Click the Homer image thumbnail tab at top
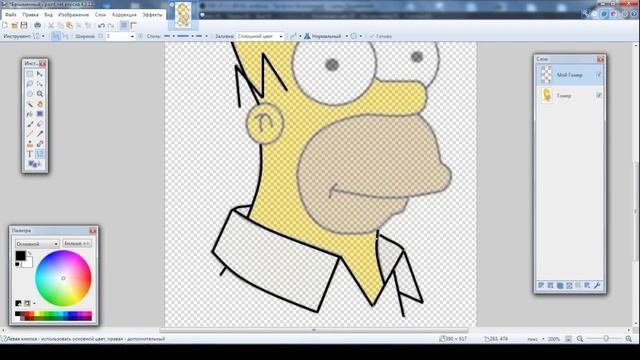 (x=184, y=16)
